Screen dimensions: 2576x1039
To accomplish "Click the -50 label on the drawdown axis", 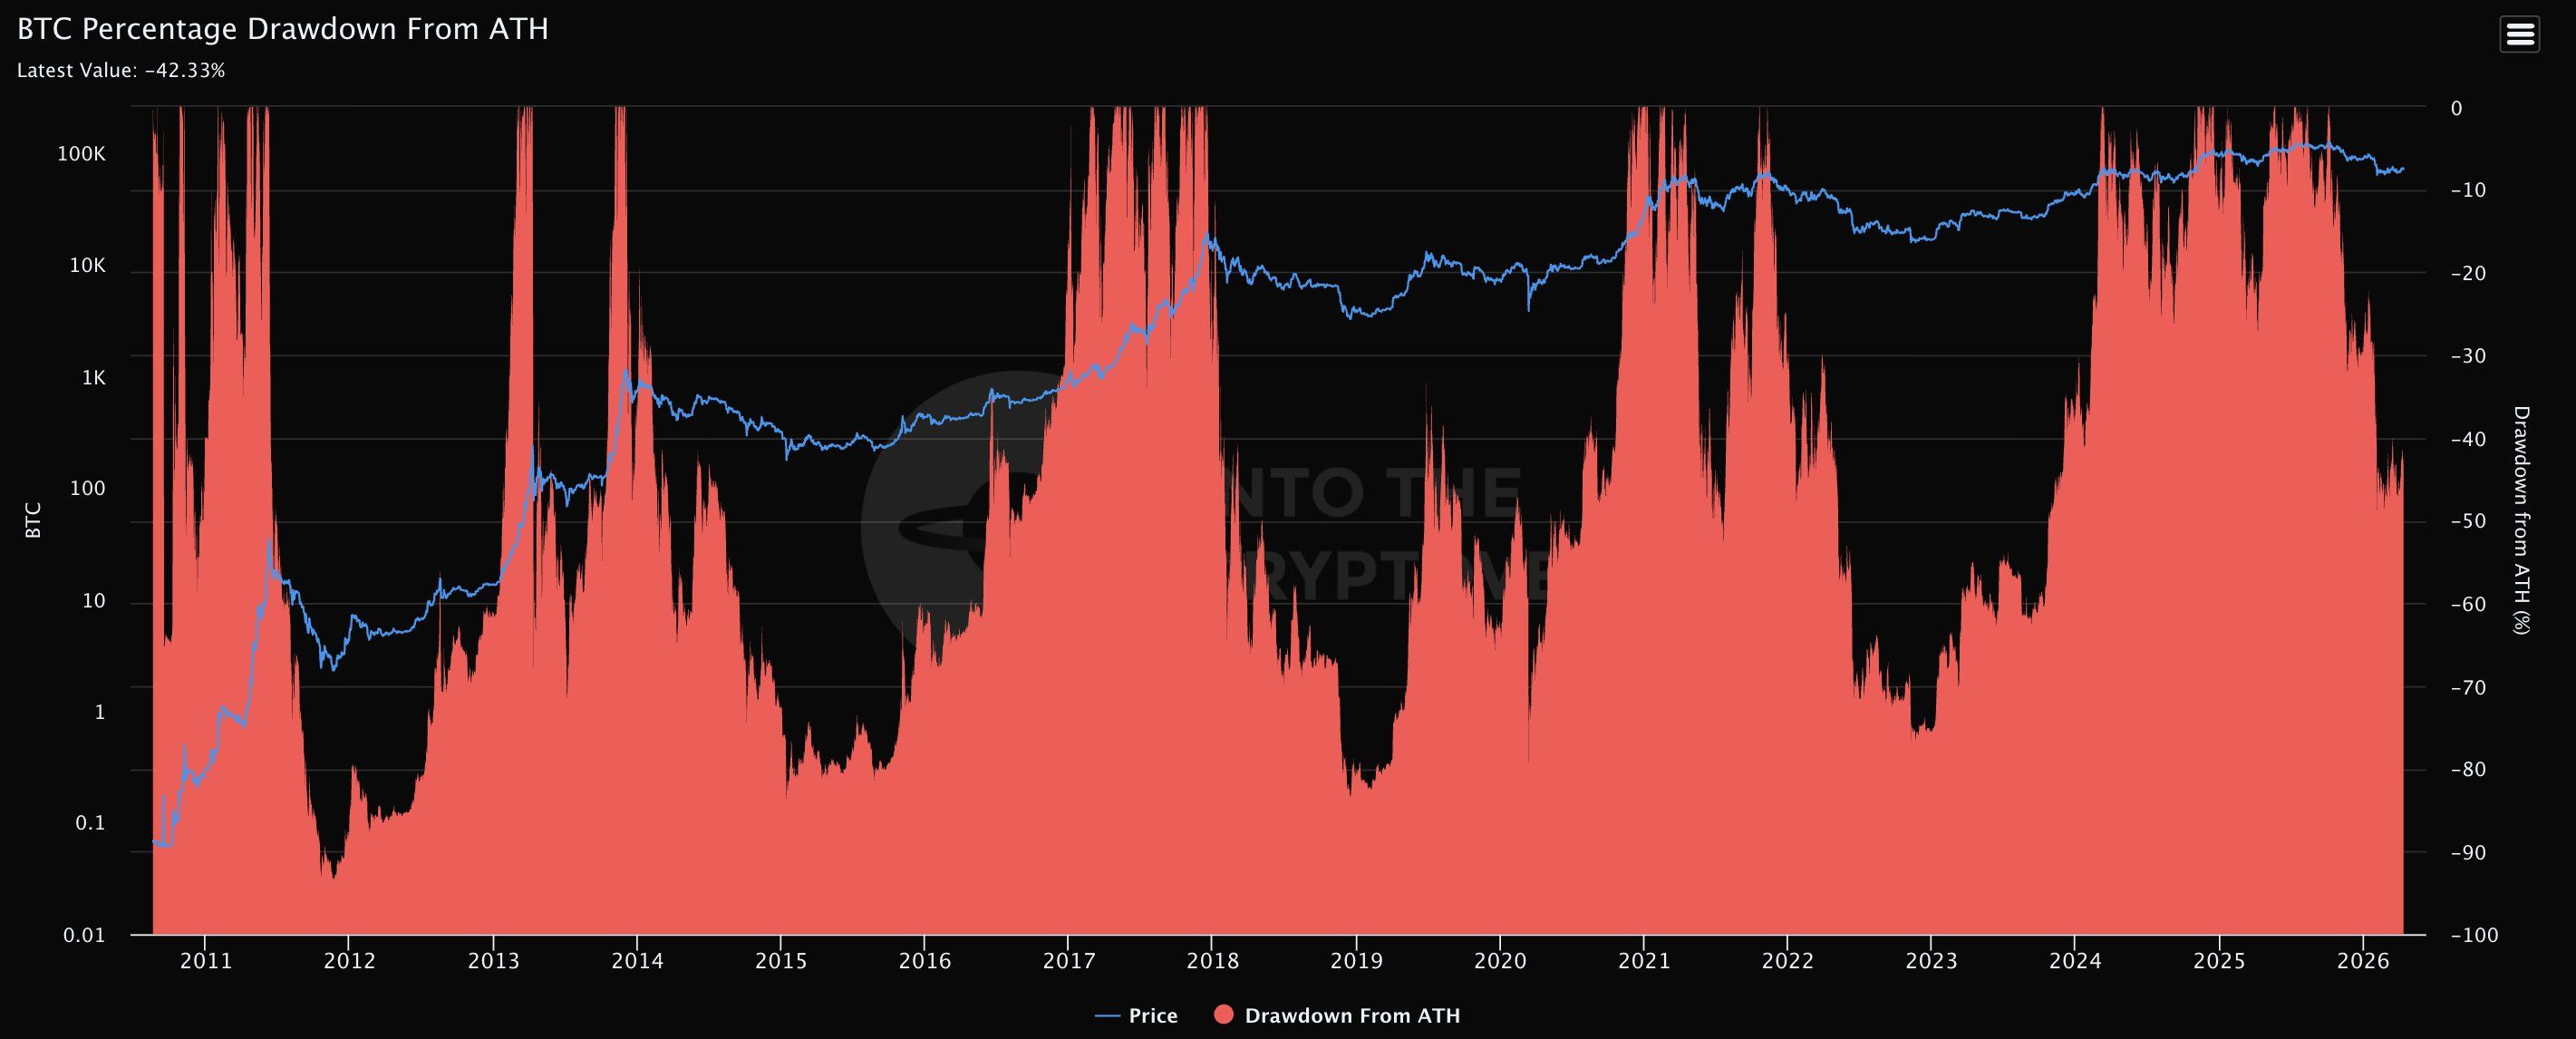I will [x=2467, y=521].
